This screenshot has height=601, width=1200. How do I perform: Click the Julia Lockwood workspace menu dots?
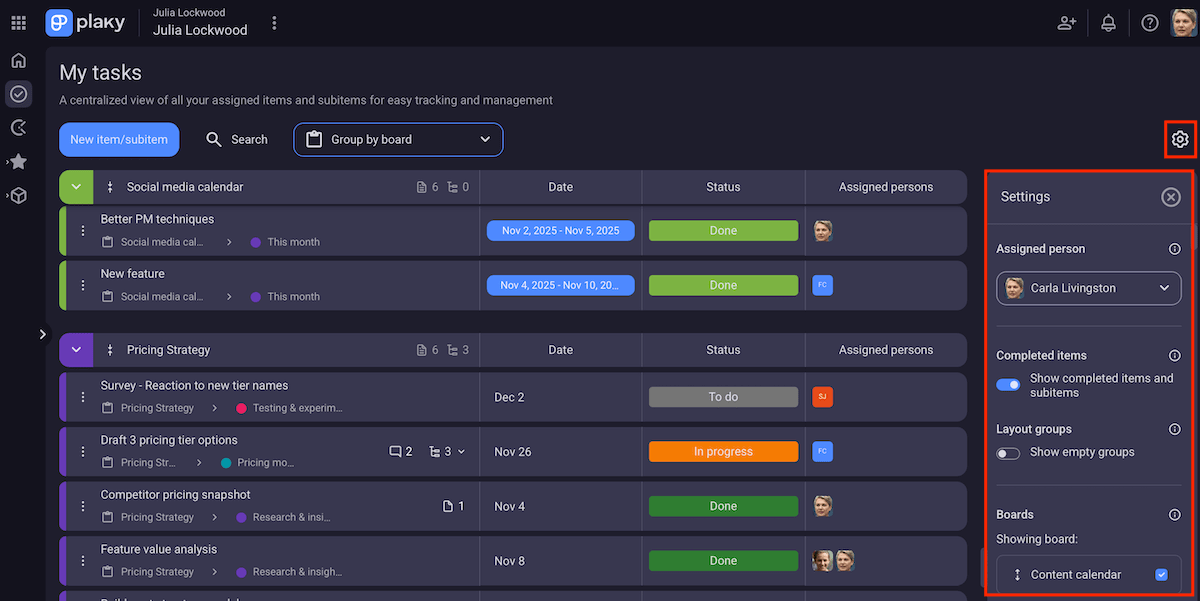coord(274,22)
